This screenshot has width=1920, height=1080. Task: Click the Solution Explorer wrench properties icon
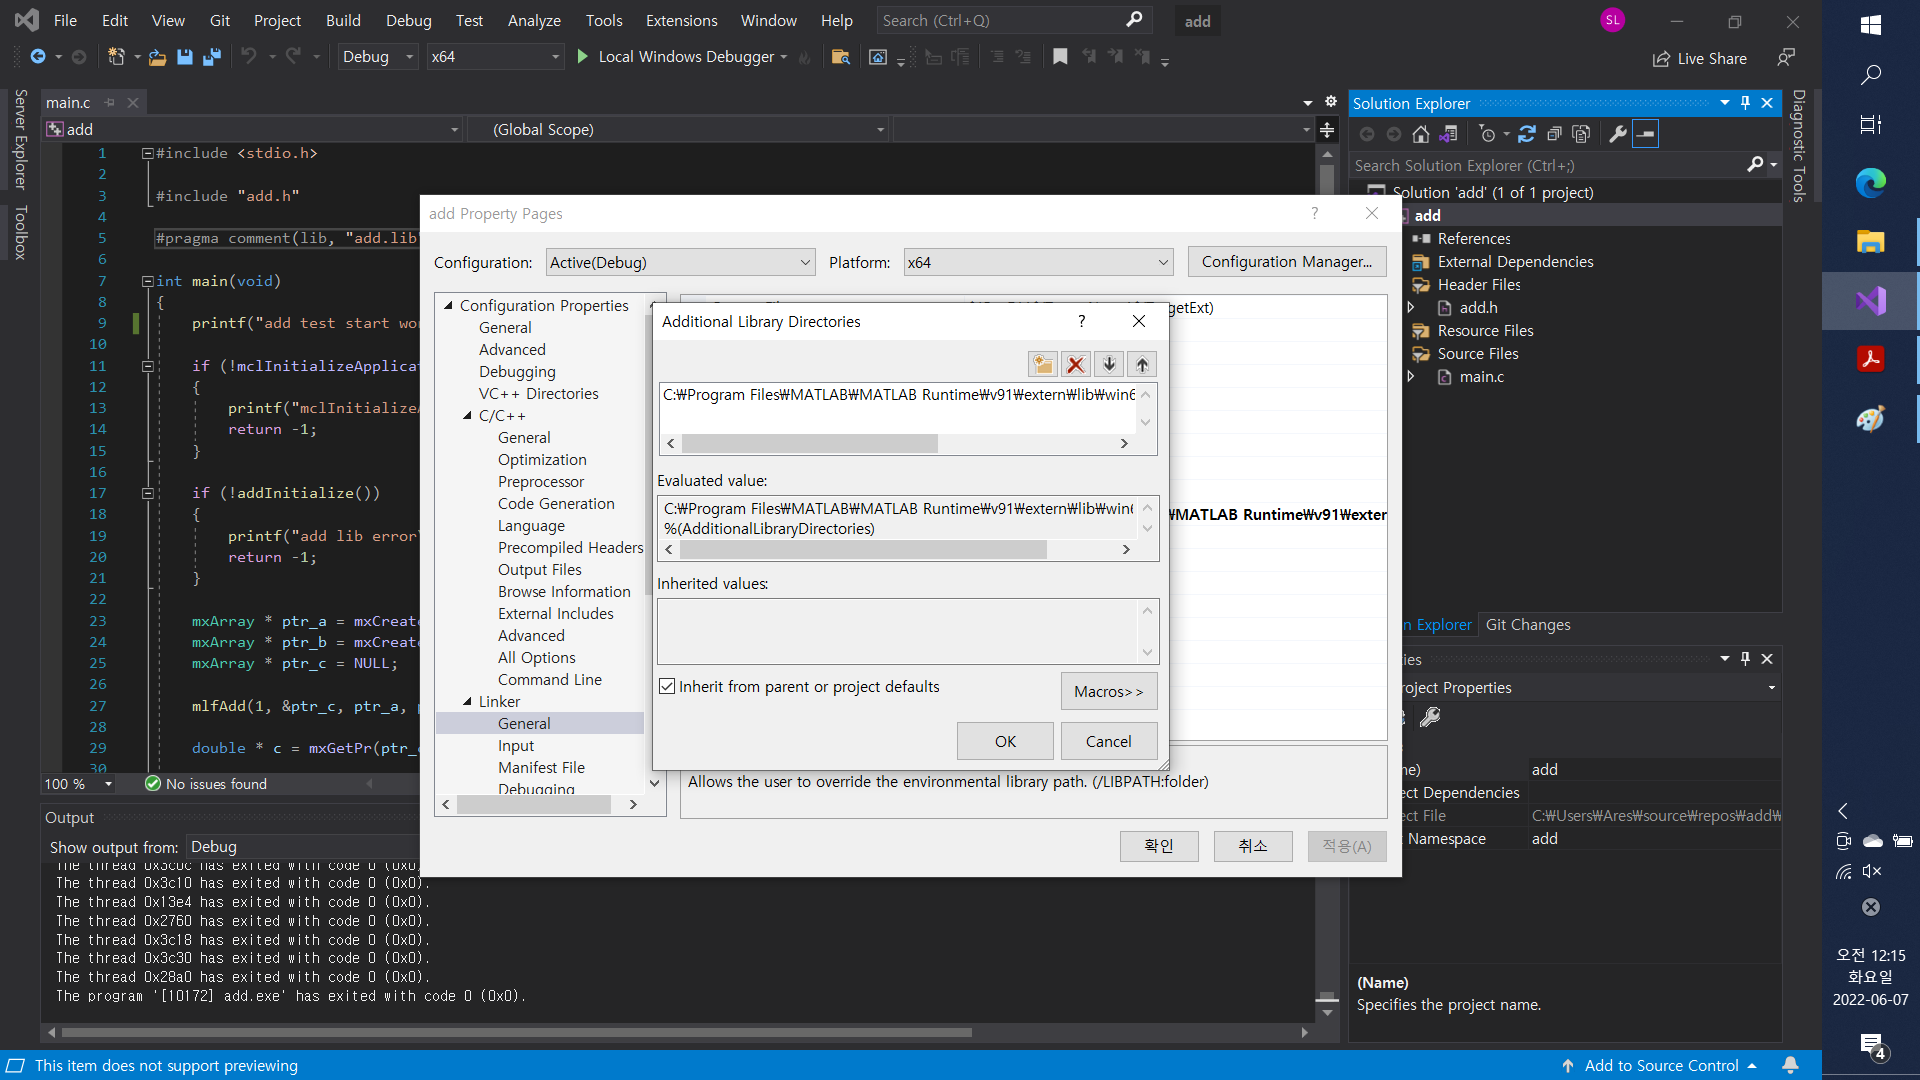click(x=1617, y=134)
